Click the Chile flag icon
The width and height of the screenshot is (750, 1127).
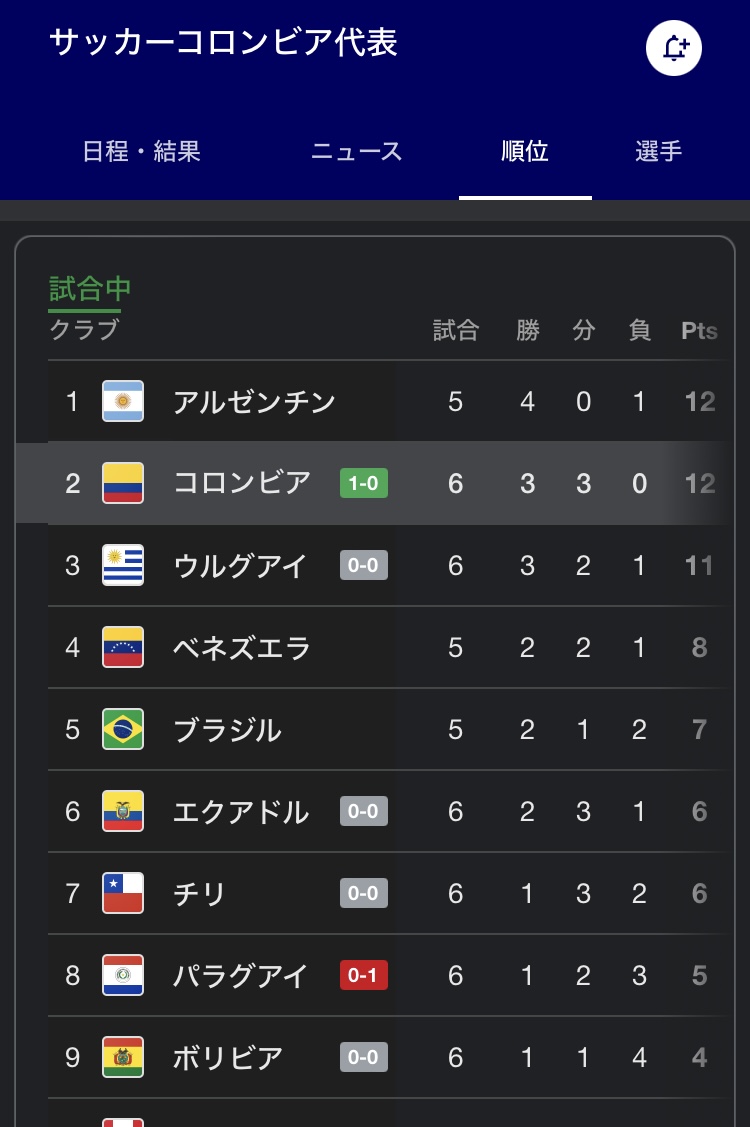pos(123,893)
